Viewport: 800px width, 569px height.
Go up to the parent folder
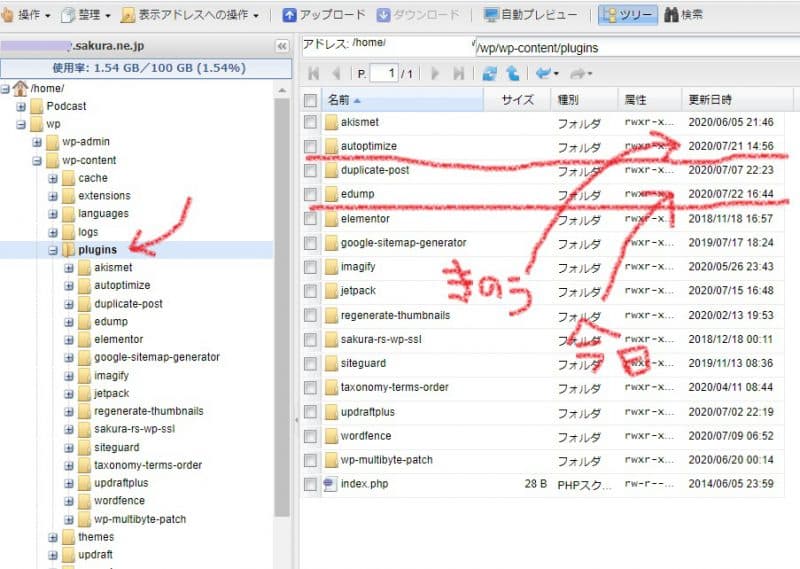click(512, 73)
